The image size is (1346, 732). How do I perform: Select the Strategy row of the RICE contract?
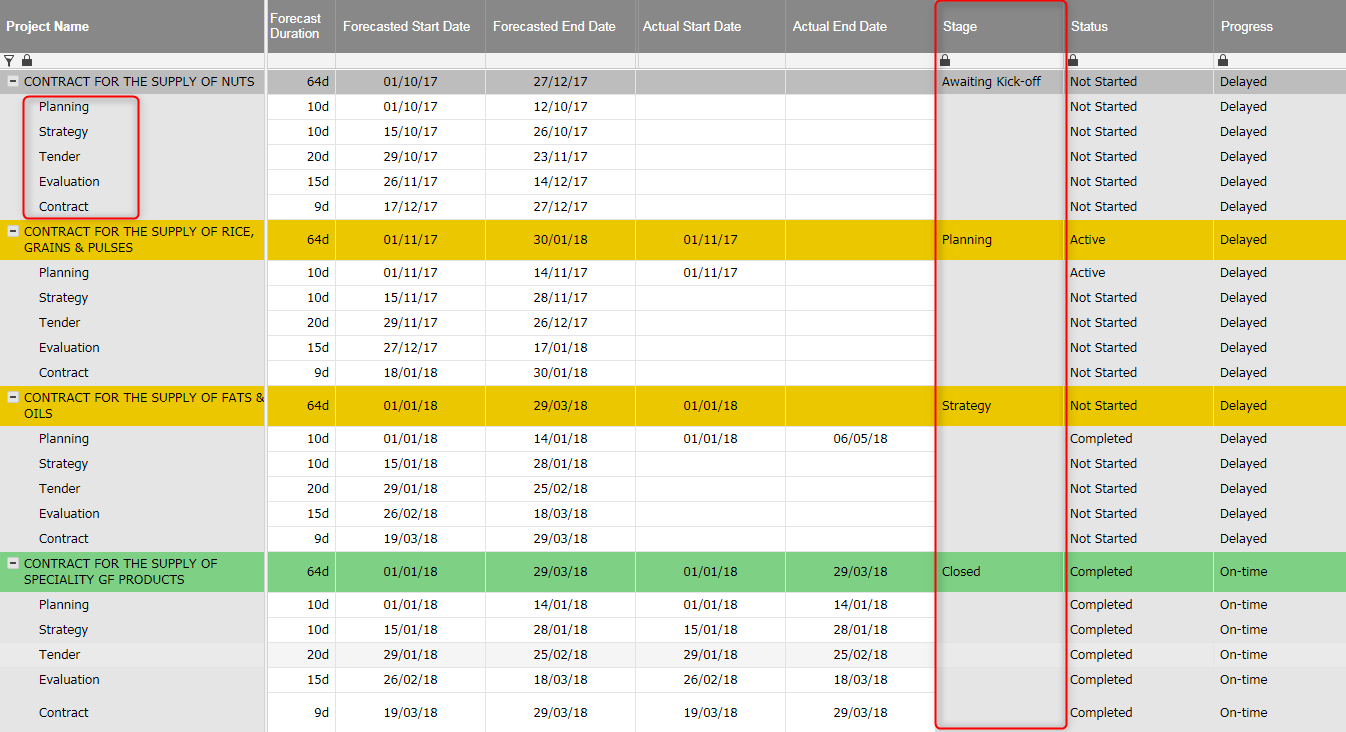tap(63, 297)
